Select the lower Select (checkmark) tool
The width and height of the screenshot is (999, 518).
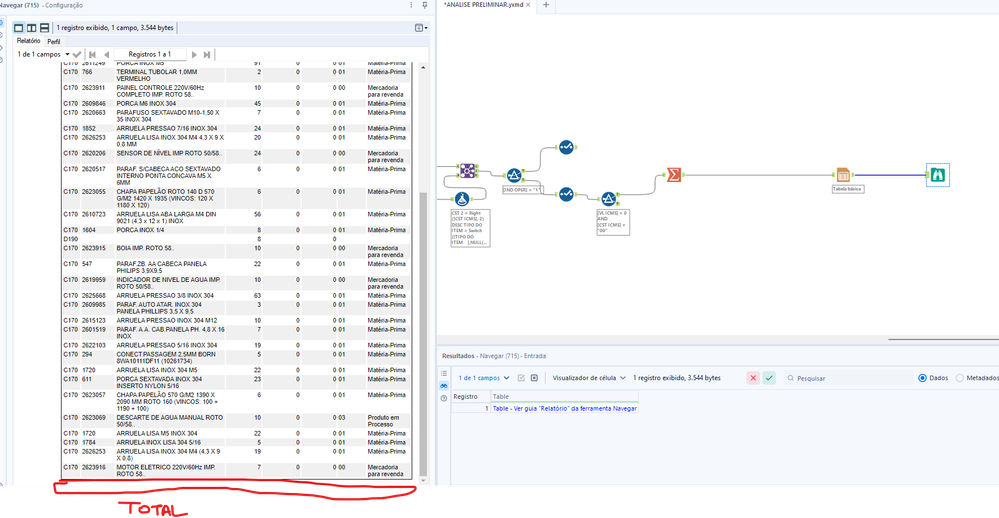tap(566, 194)
